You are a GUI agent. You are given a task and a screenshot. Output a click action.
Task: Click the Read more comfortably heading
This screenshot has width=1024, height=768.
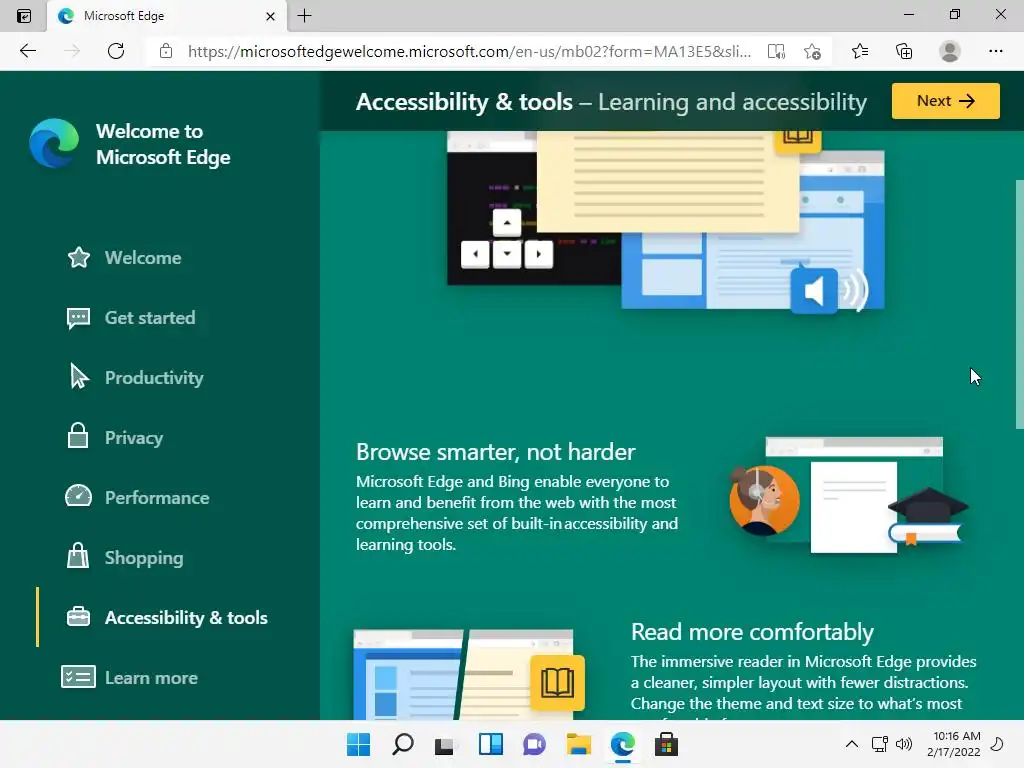click(x=752, y=632)
